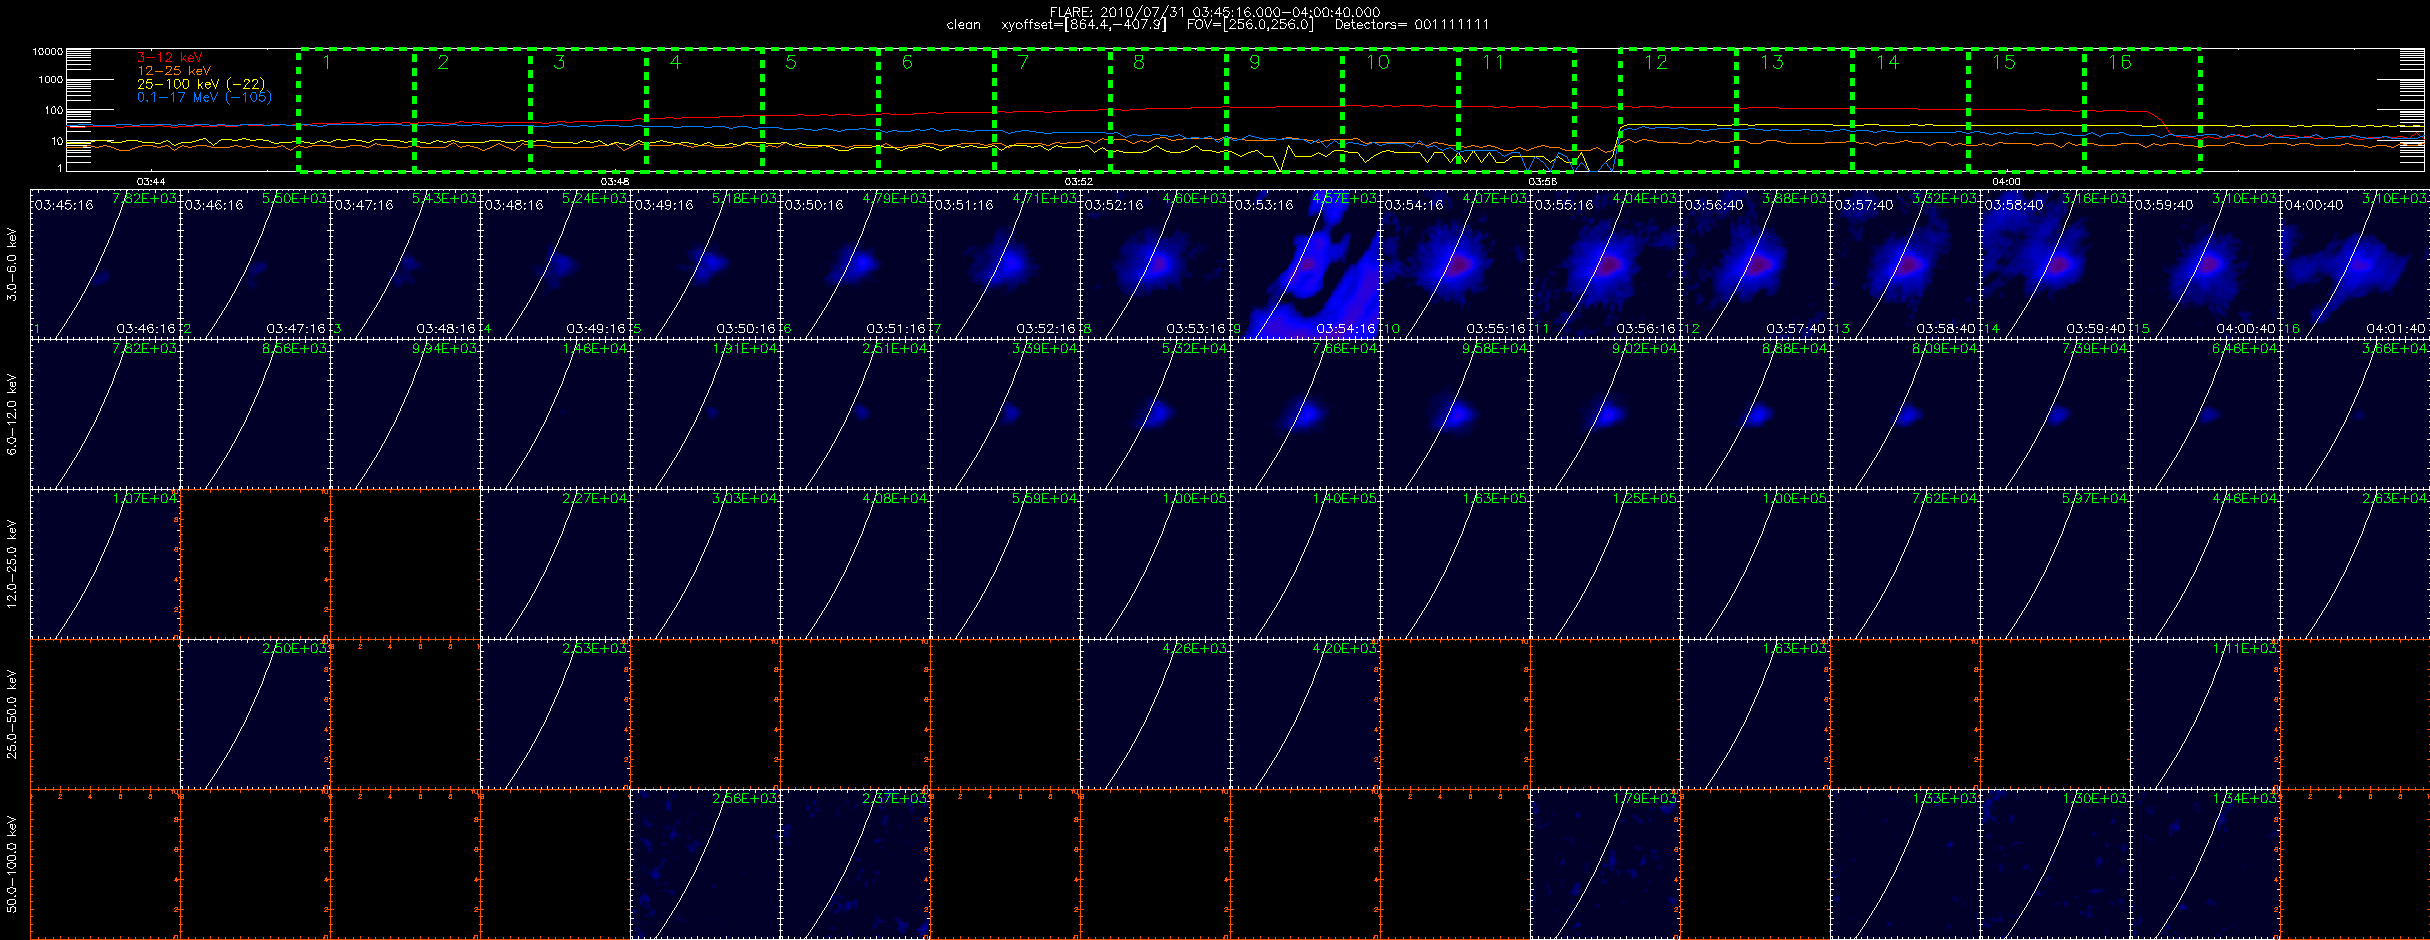This screenshot has width=2430, height=940.
Task: Open the 6-12 keV image with peak 7.66E+04
Action: [1305, 414]
